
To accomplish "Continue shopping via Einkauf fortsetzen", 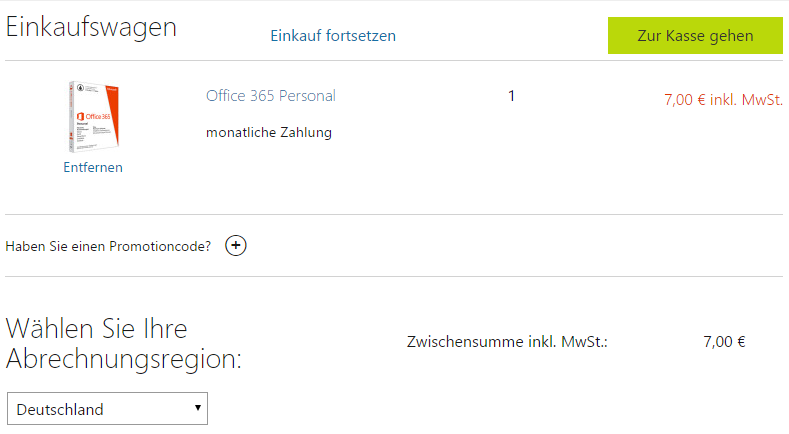I will coord(333,36).
